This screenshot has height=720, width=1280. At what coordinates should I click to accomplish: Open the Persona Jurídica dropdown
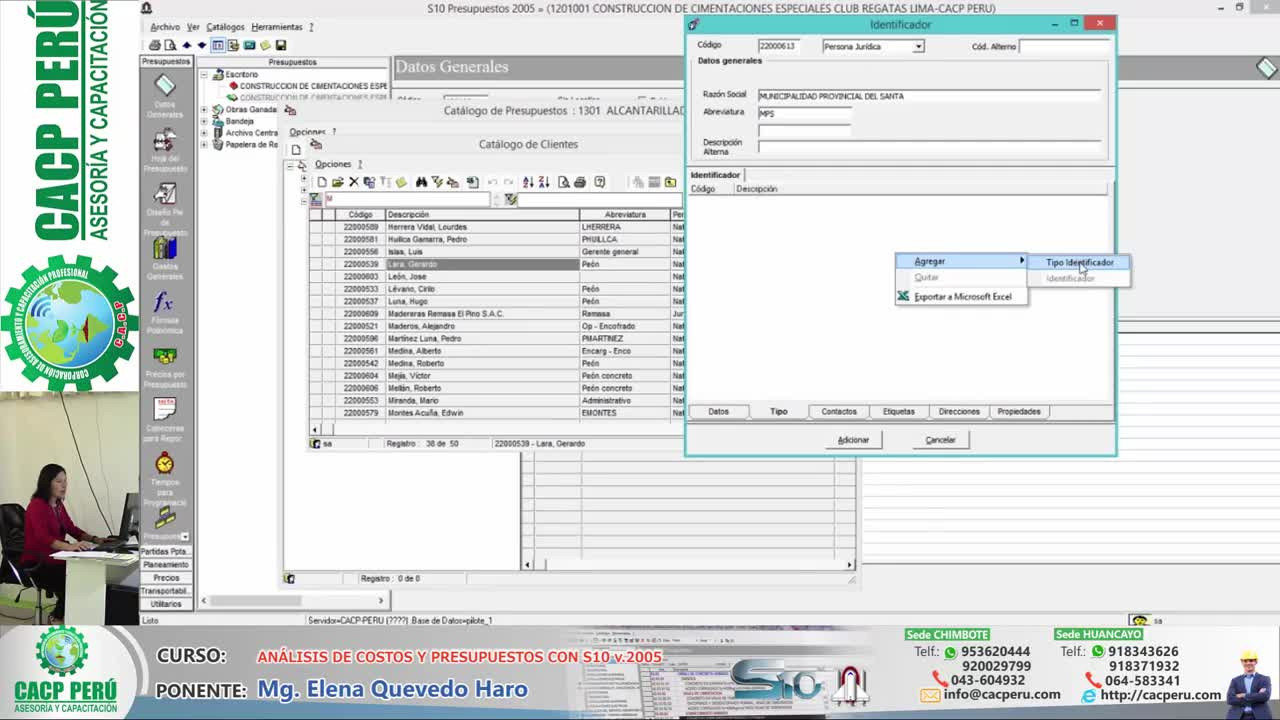[918, 46]
